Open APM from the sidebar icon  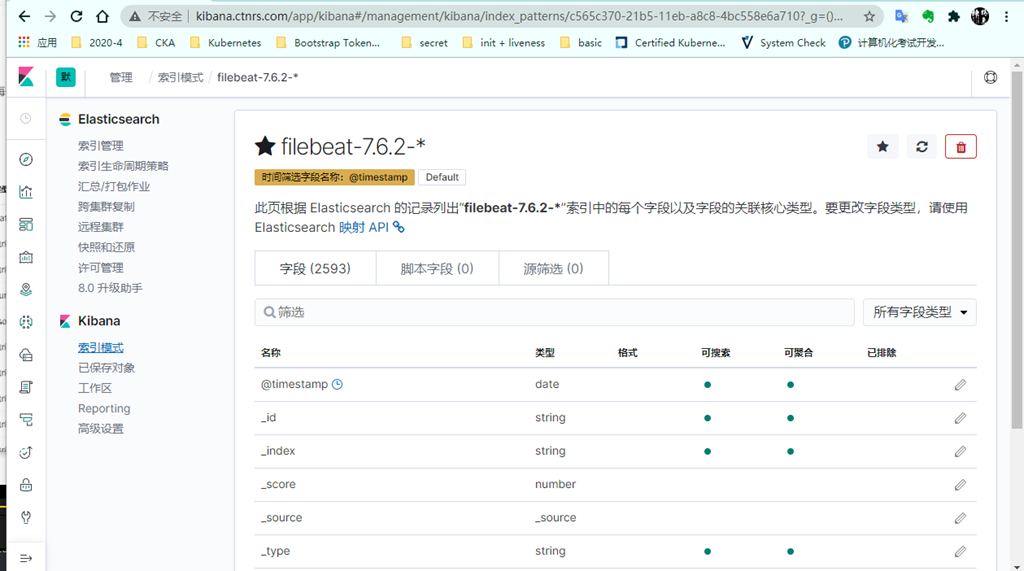click(25, 419)
